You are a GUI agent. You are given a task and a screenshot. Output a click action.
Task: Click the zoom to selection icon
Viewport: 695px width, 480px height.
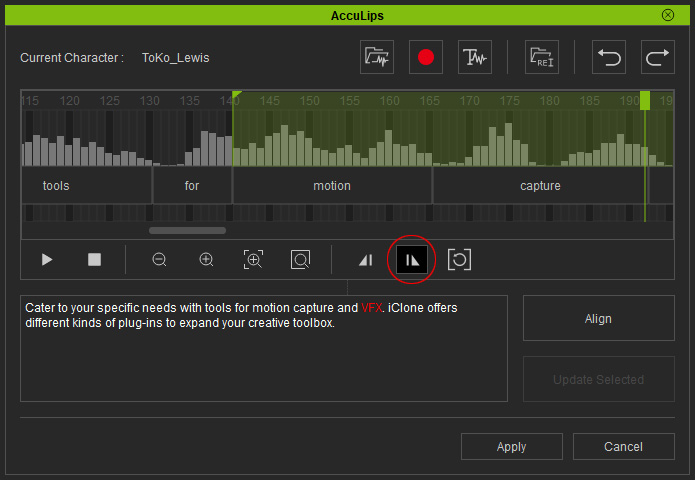tap(253, 260)
